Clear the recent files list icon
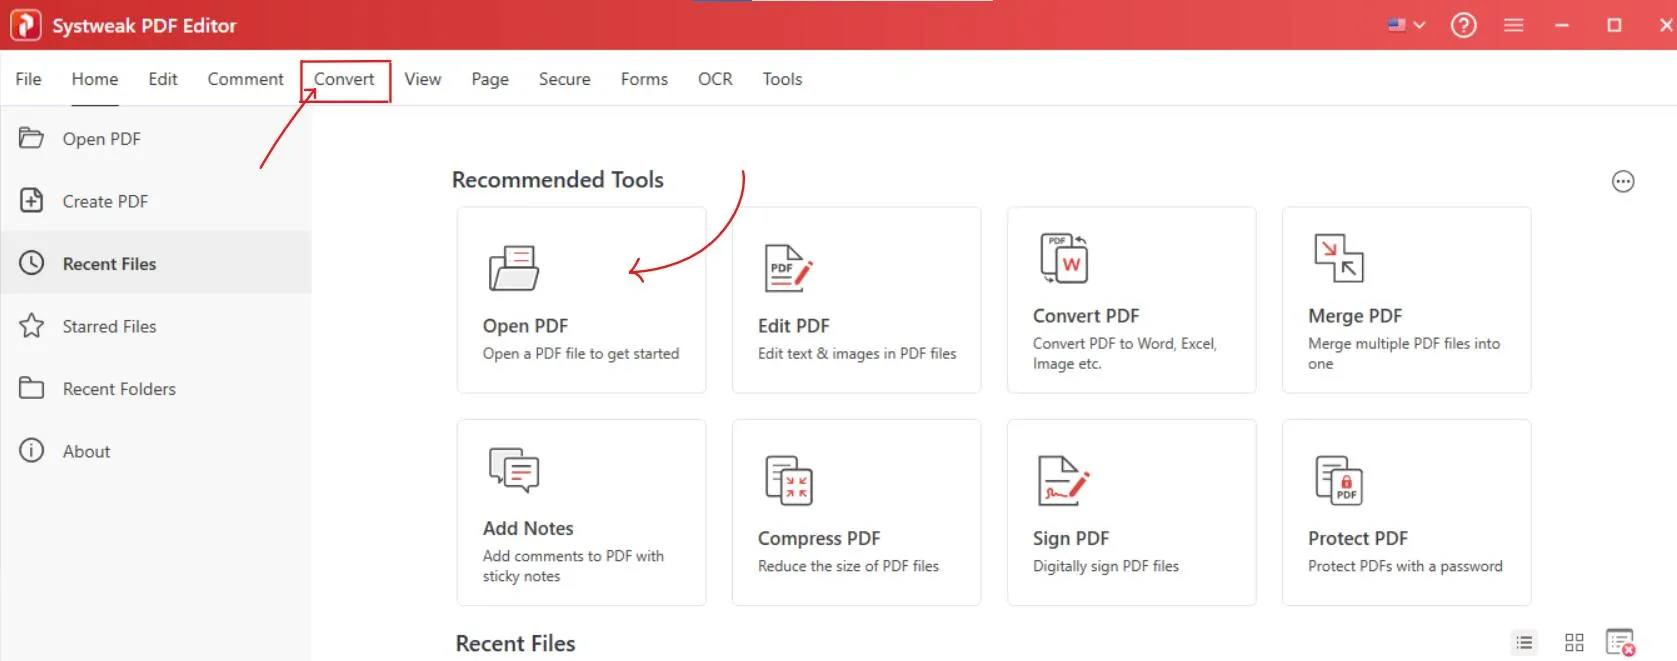 point(1620,643)
